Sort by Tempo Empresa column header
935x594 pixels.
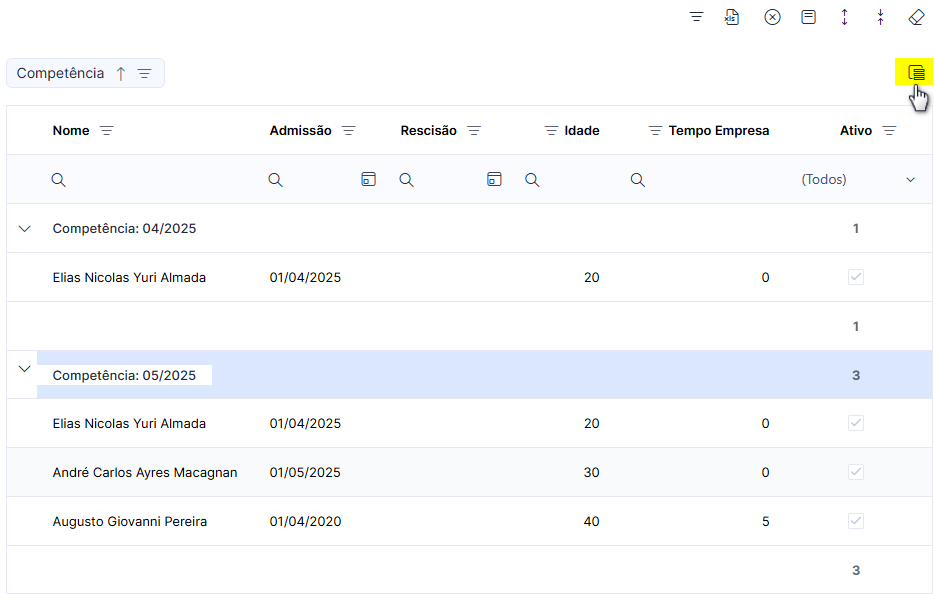(719, 131)
